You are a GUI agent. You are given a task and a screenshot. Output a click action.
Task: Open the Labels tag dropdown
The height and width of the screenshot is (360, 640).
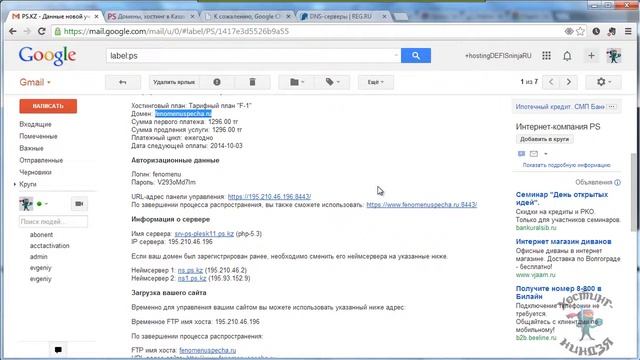click(x=333, y=82)
